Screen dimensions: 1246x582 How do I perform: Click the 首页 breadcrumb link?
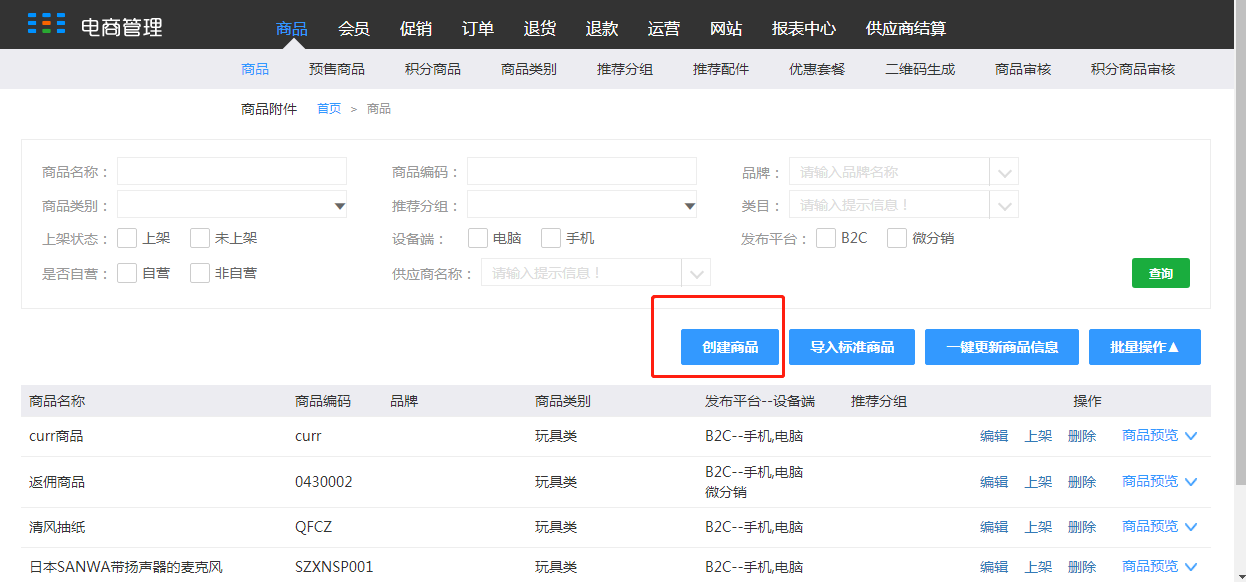click(329, 109)
